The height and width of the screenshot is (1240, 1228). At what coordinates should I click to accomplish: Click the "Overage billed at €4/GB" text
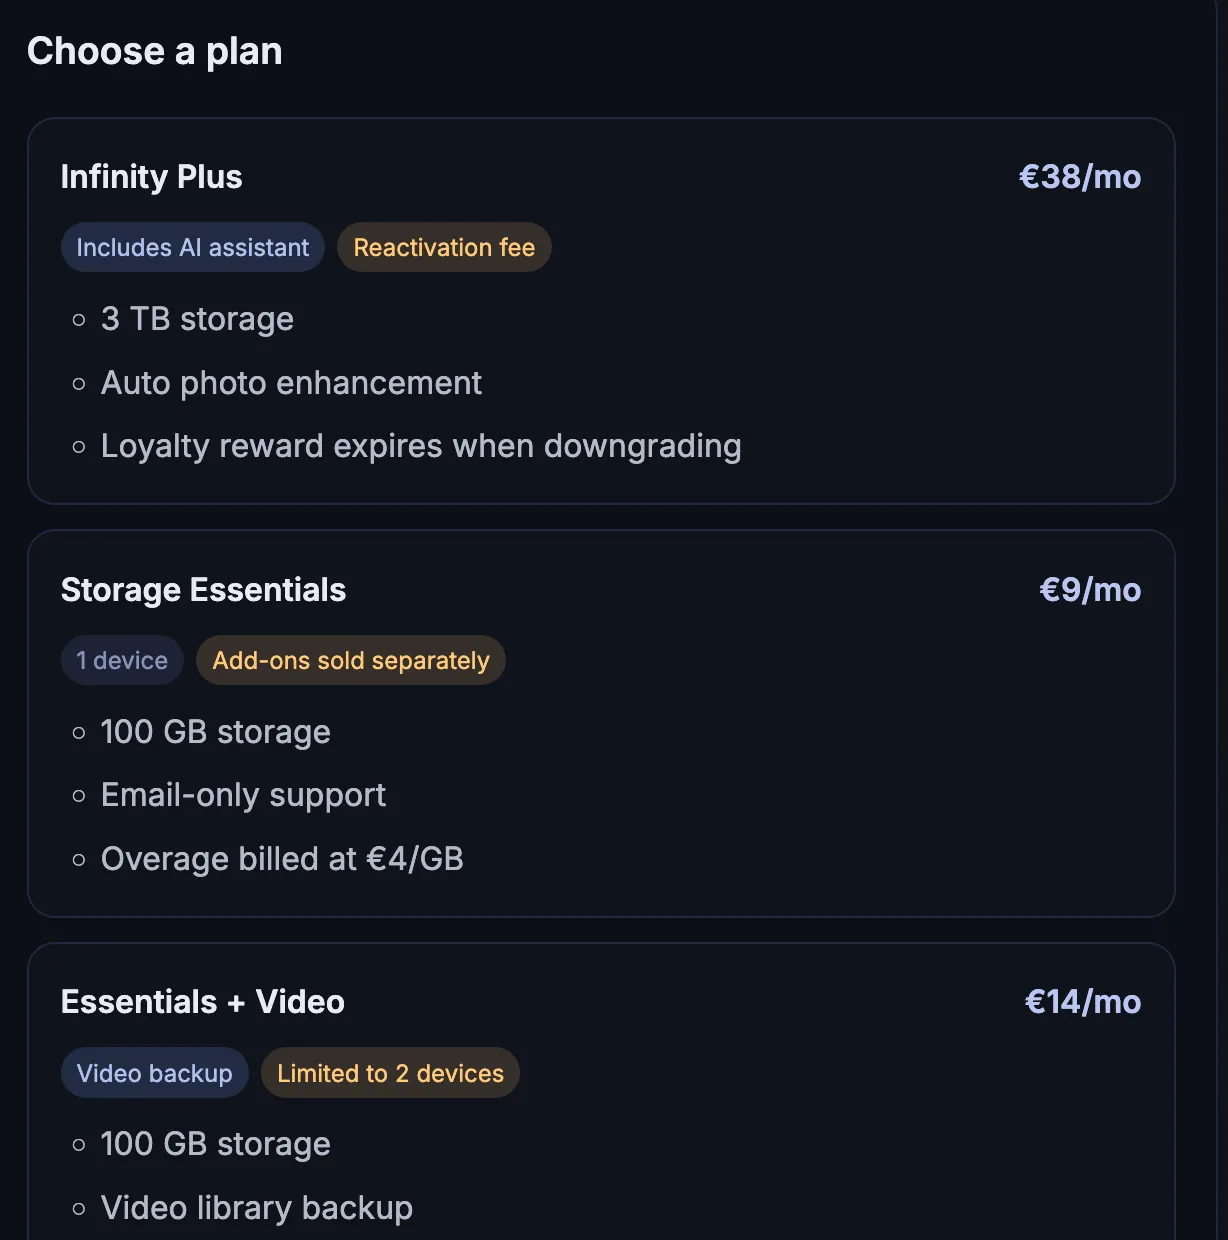tap(282, 859)
